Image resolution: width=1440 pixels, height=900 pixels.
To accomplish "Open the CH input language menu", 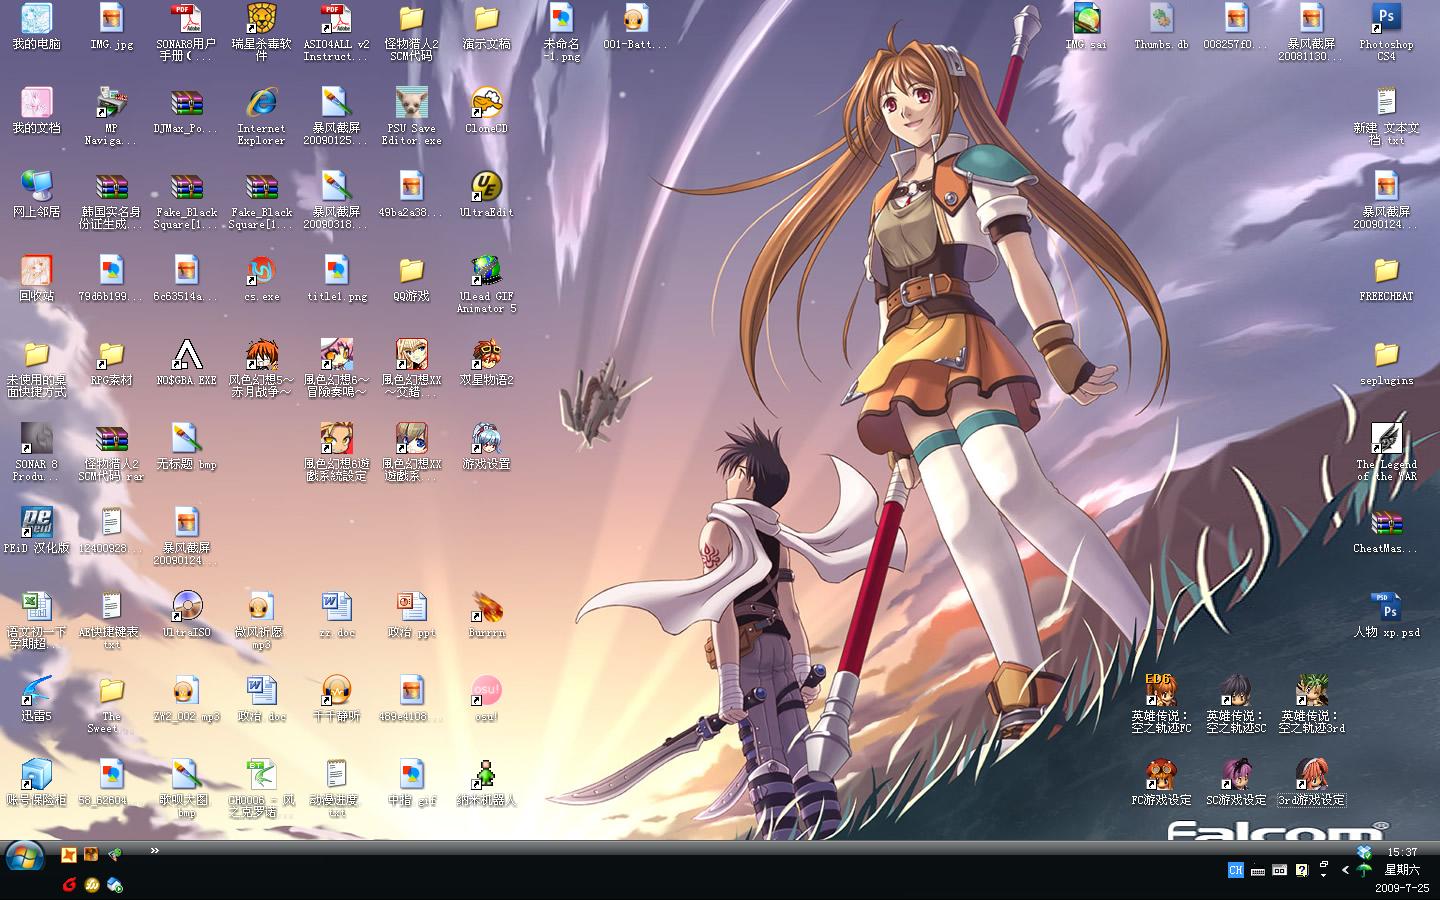I will [x=1236, y=870].
